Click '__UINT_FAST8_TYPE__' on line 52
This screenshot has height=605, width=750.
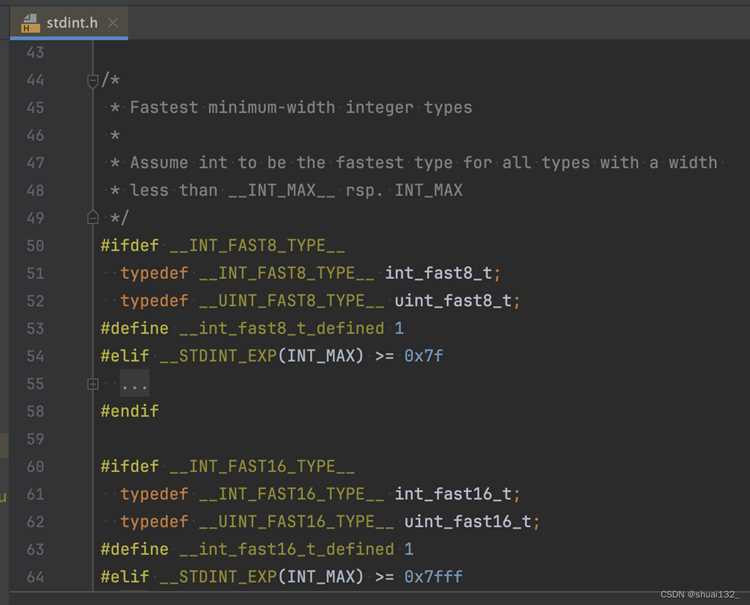point(291,301)
